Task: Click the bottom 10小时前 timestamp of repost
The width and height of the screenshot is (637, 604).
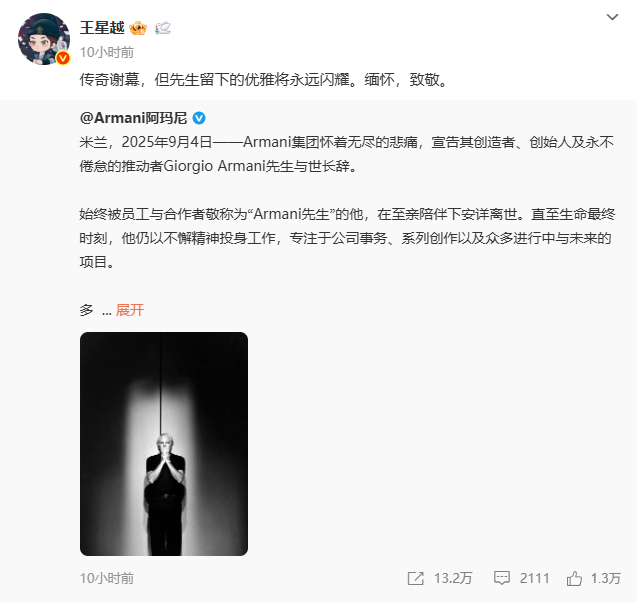Action: coord(107,578)
